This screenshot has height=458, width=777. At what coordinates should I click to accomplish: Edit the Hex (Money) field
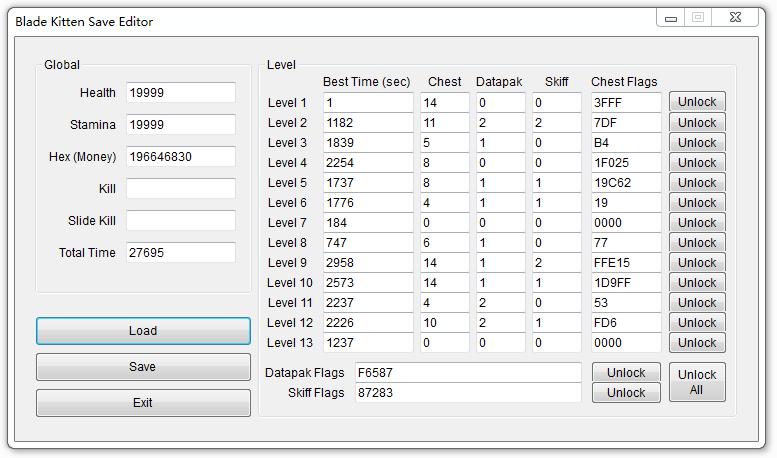click(180, 157)
